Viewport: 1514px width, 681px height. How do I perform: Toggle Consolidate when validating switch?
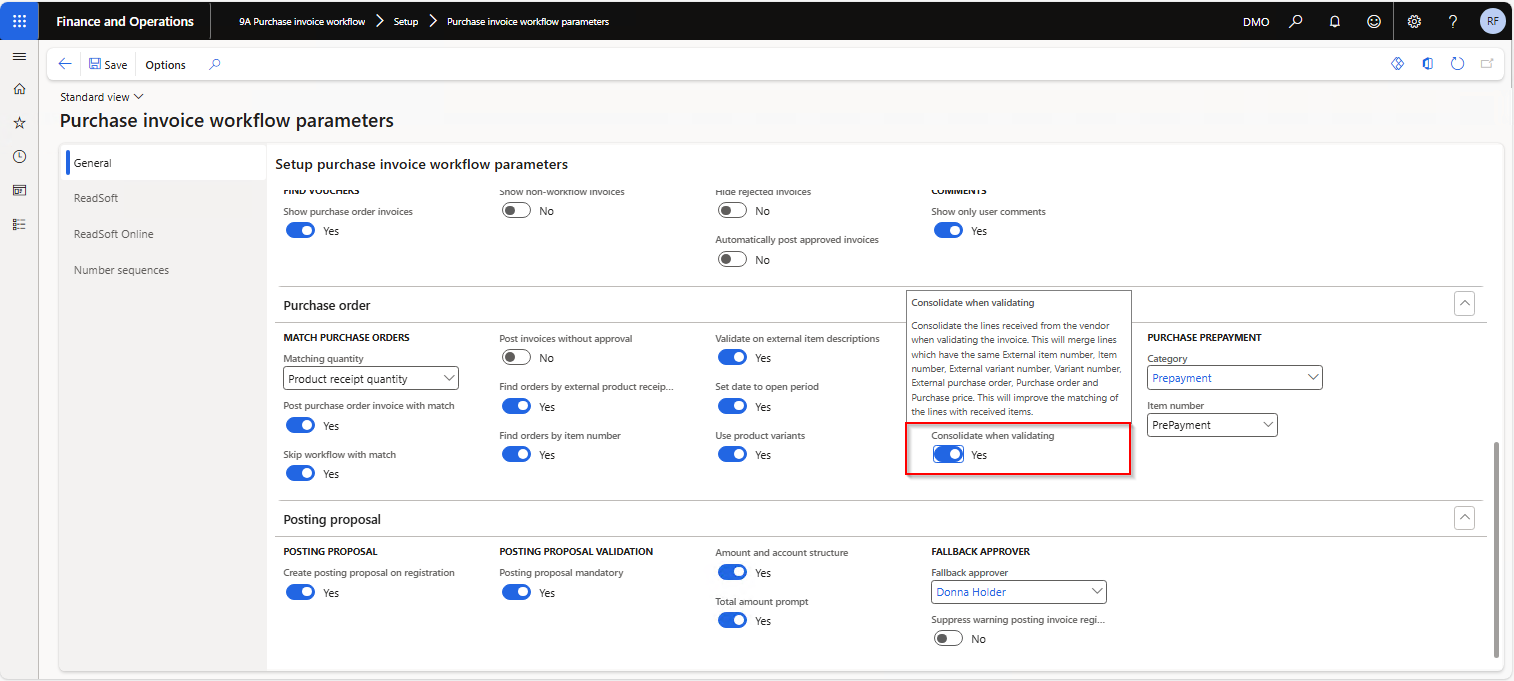click(948, 455)
